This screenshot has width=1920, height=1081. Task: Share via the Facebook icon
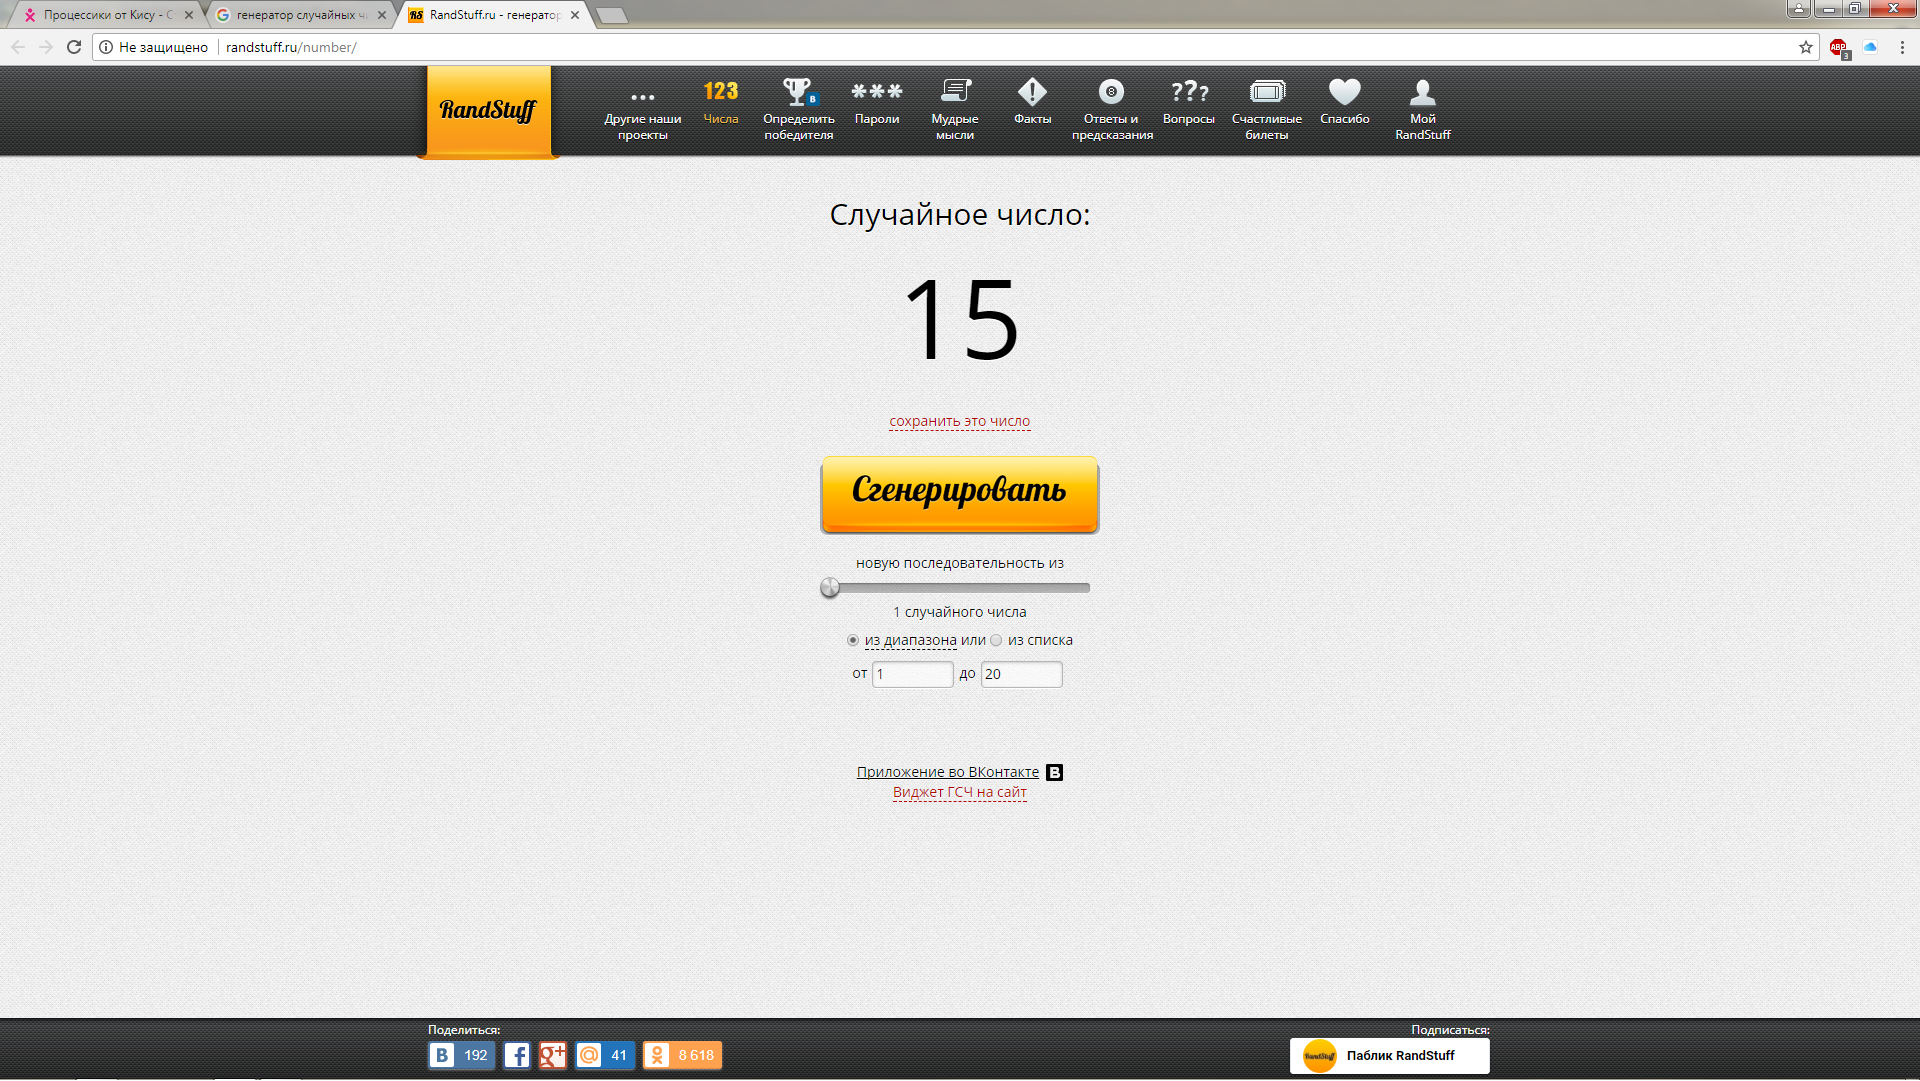point(516,1056)
